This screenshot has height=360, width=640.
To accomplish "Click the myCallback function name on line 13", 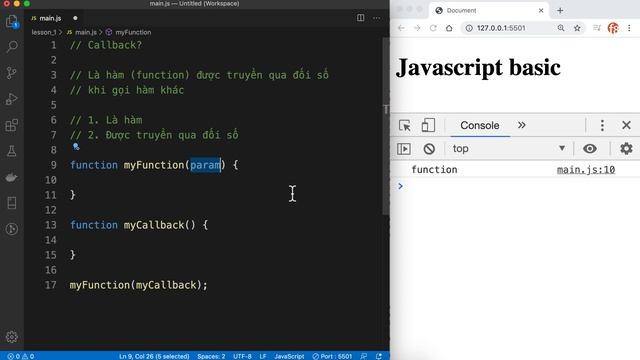I will [x=154, y=225].
